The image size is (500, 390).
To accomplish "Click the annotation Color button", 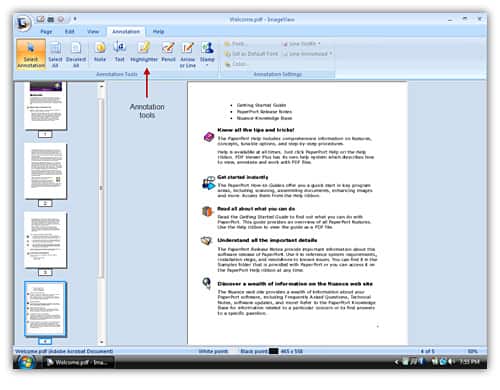I will pyautogui.click(x=236, y=64).
